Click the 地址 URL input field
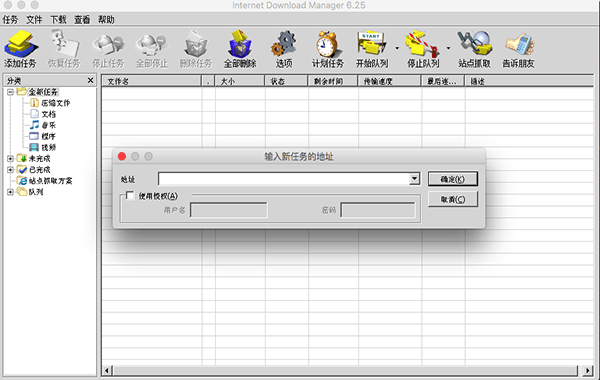The width and height of the screenshot is (600, 380). click(x=284, y=179)
